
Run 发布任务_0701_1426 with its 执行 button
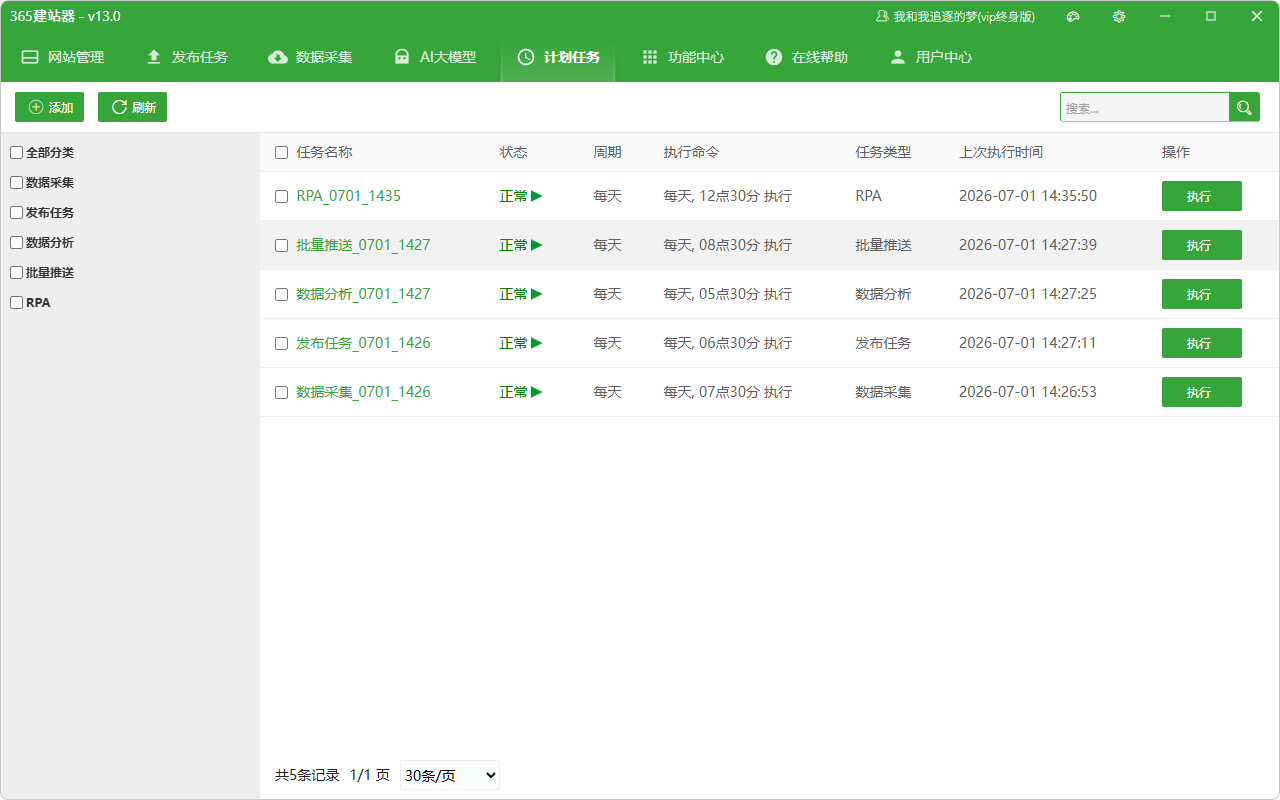1201,343
